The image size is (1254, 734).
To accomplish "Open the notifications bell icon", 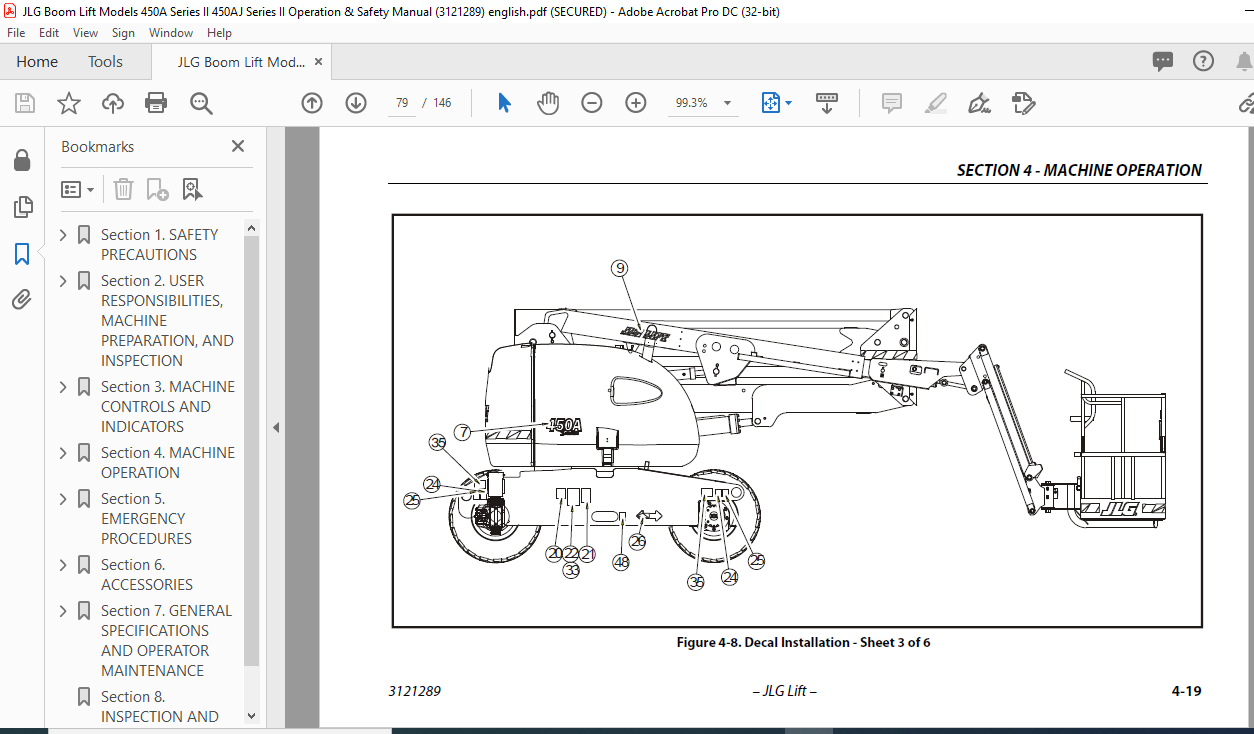I will pos(1244,61).
